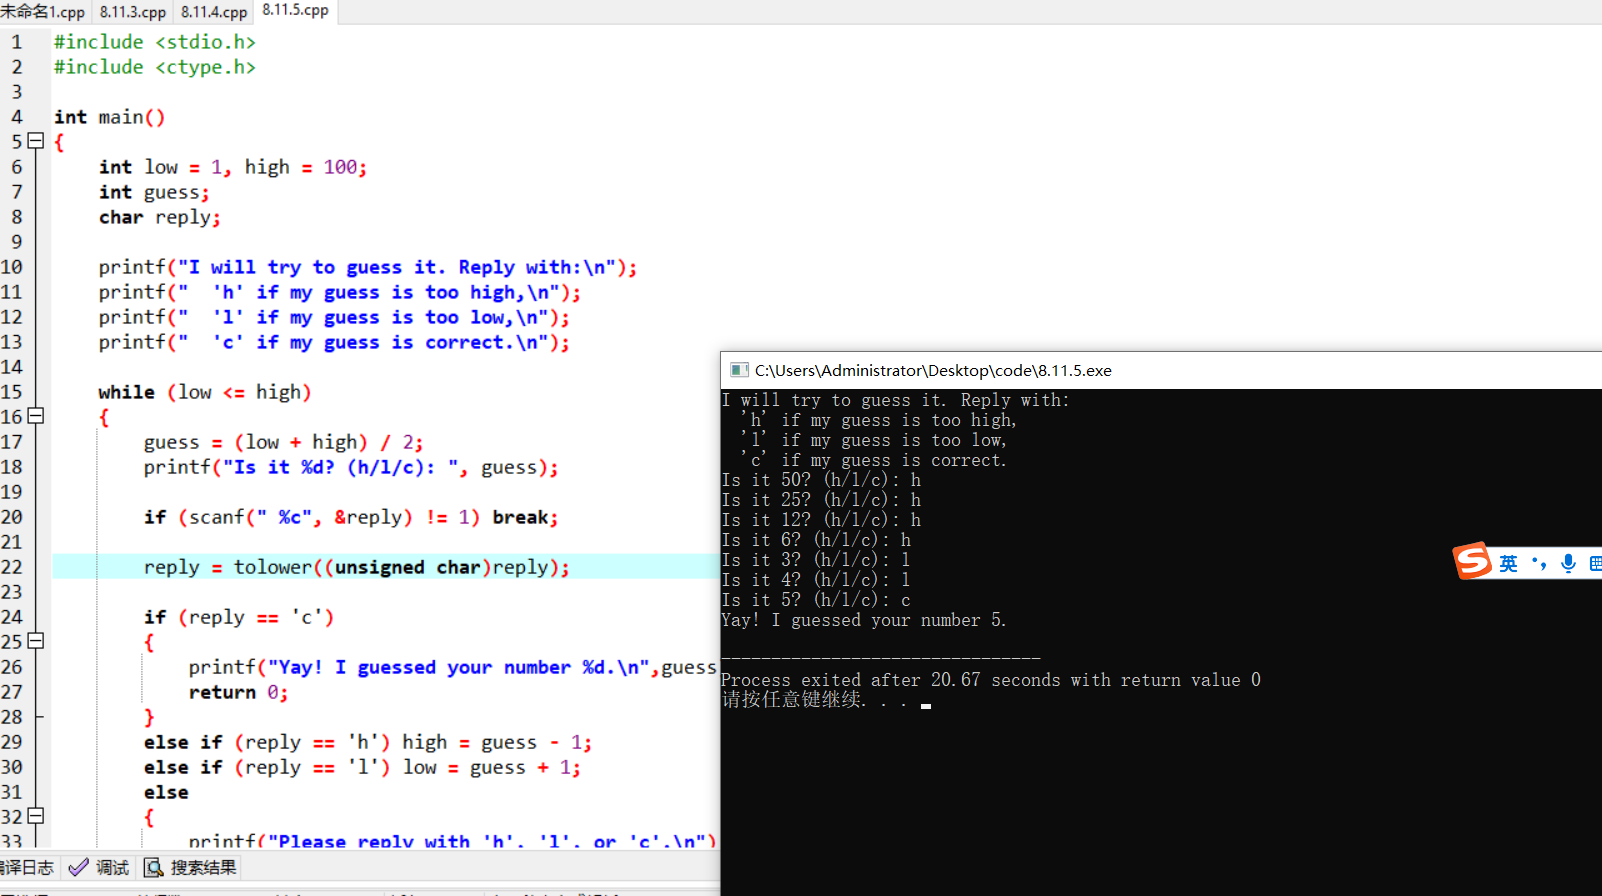Viewport: 1602px width, 896px height.
Task: Collapse the else block at line 32
Action: coord(36,816)
